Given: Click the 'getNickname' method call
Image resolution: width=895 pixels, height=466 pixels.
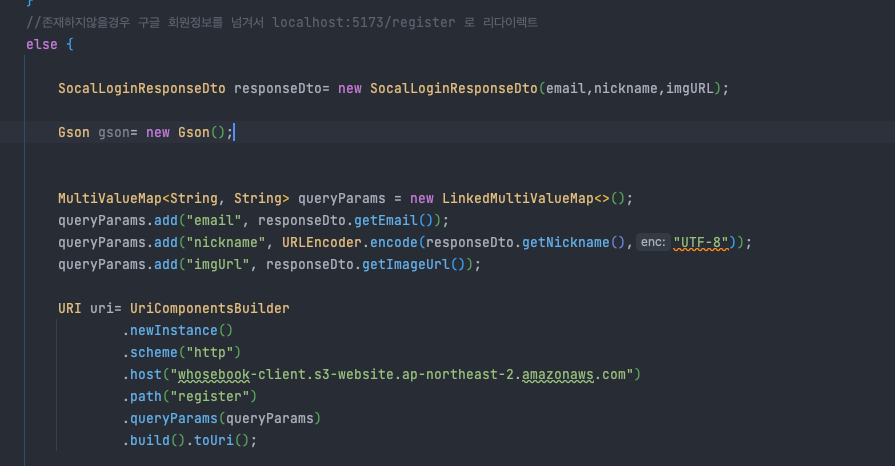Looking at the screenshot, I should [x=566, y=243].
